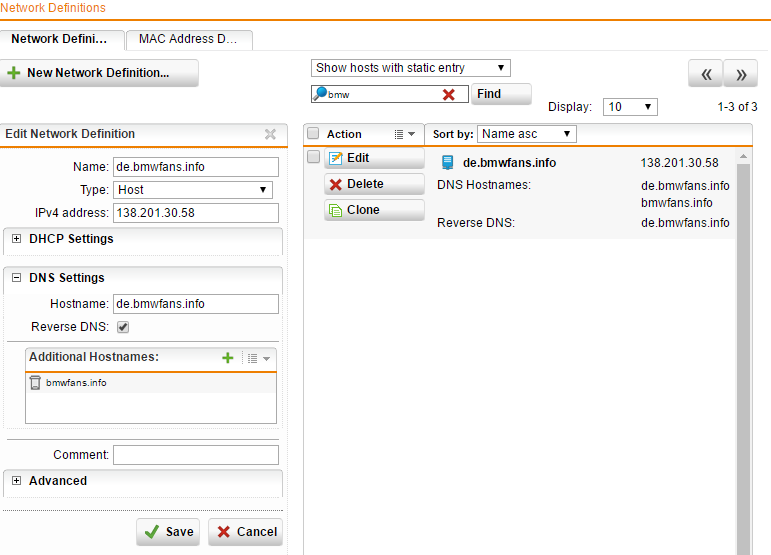The image size is (771, 555).
Task: Click the de.bmwfans.info result title
Action: pos(509,163)
